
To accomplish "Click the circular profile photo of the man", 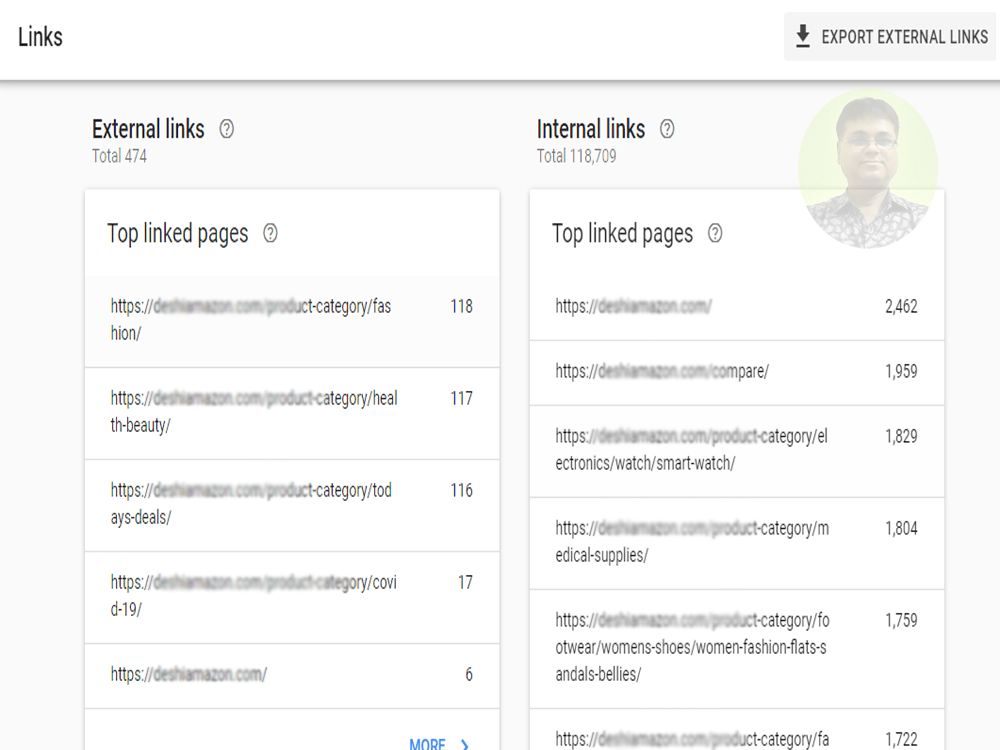I will coord(868,169).
